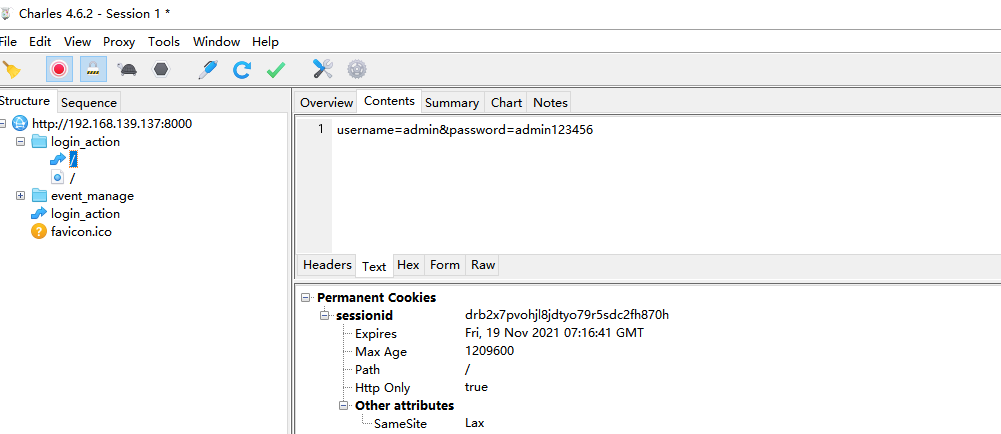Collapse the Other attributes node

[344, 405]
